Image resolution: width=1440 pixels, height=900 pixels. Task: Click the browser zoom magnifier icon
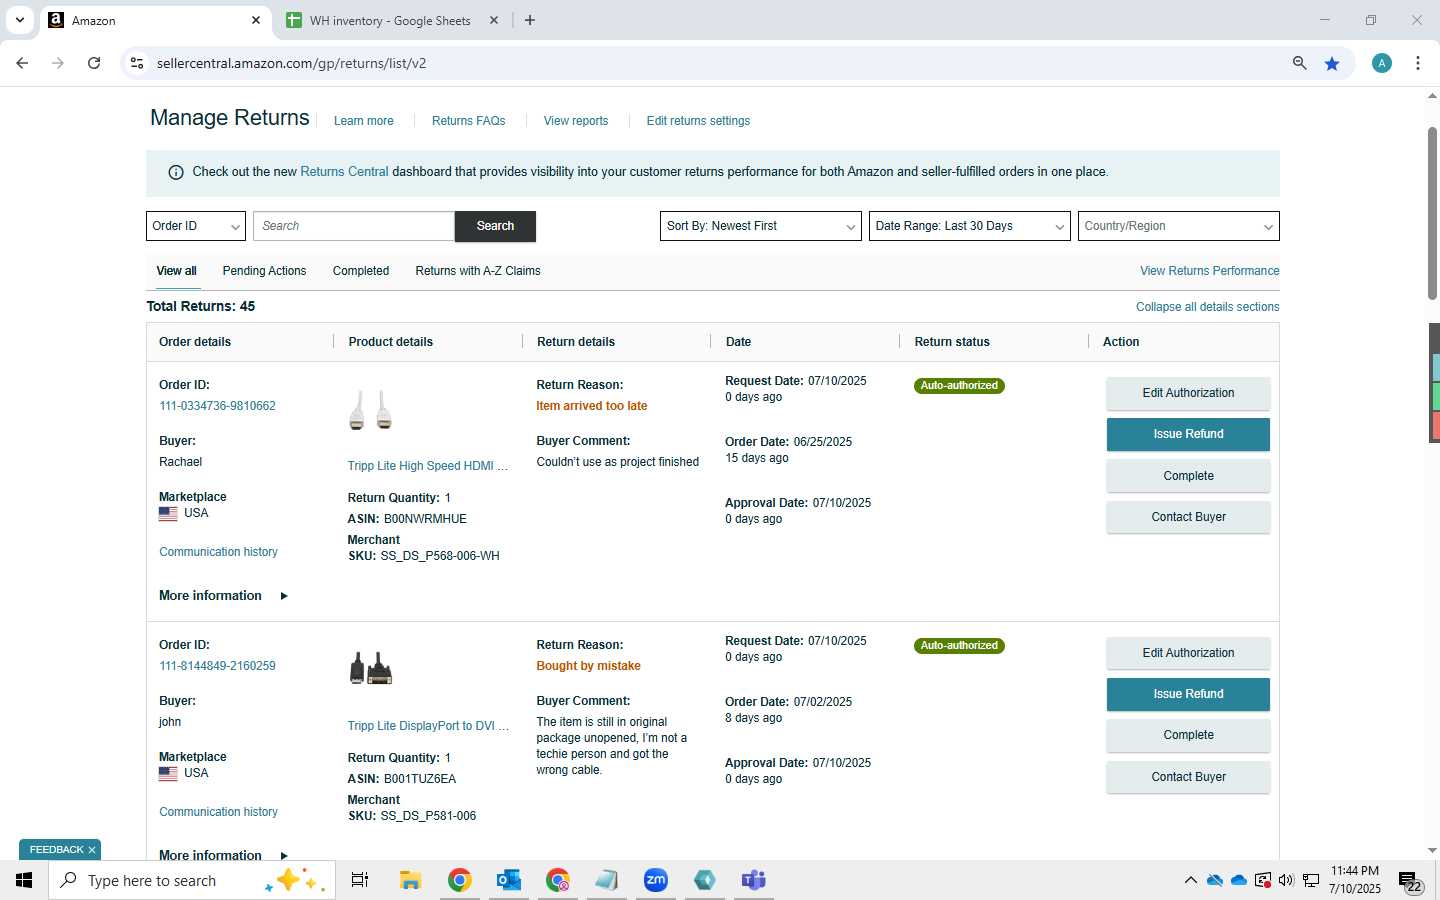tap(1299, 63)
